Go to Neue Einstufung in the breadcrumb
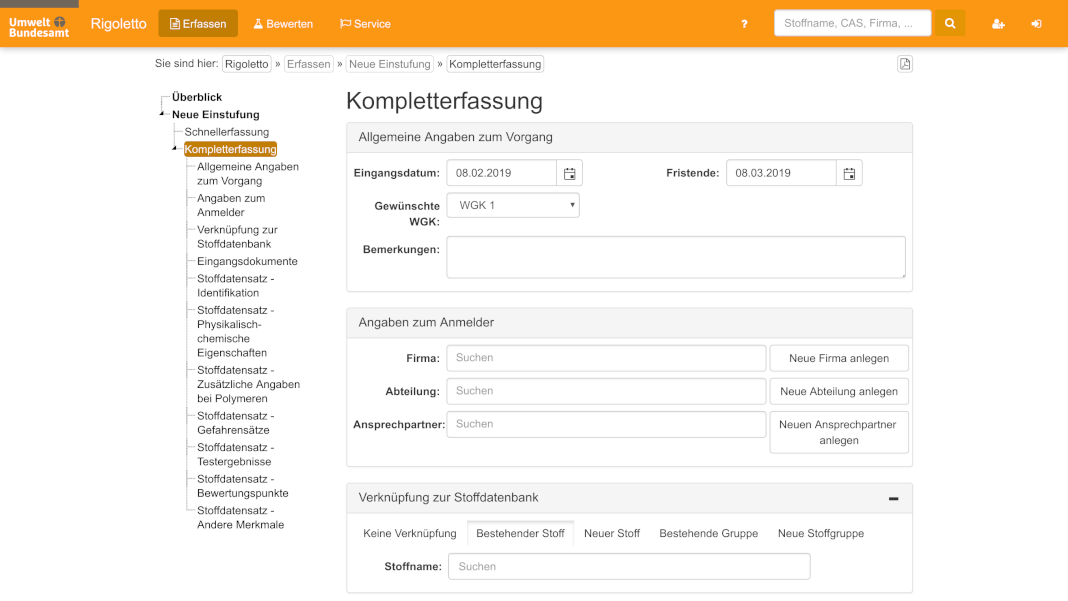The width and height of the screenshot is (1068, 601). [390, 64]
